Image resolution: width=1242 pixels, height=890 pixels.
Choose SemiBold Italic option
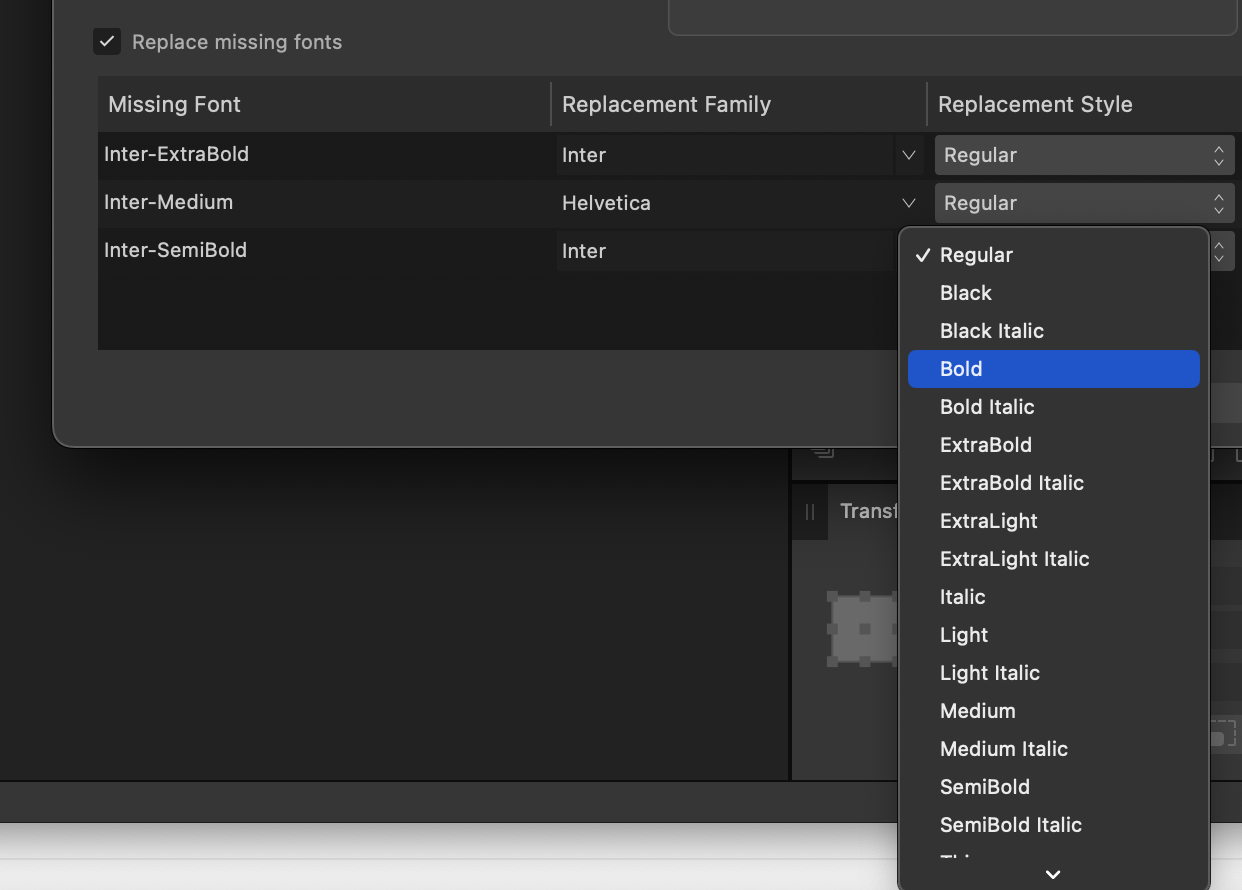1053,825
